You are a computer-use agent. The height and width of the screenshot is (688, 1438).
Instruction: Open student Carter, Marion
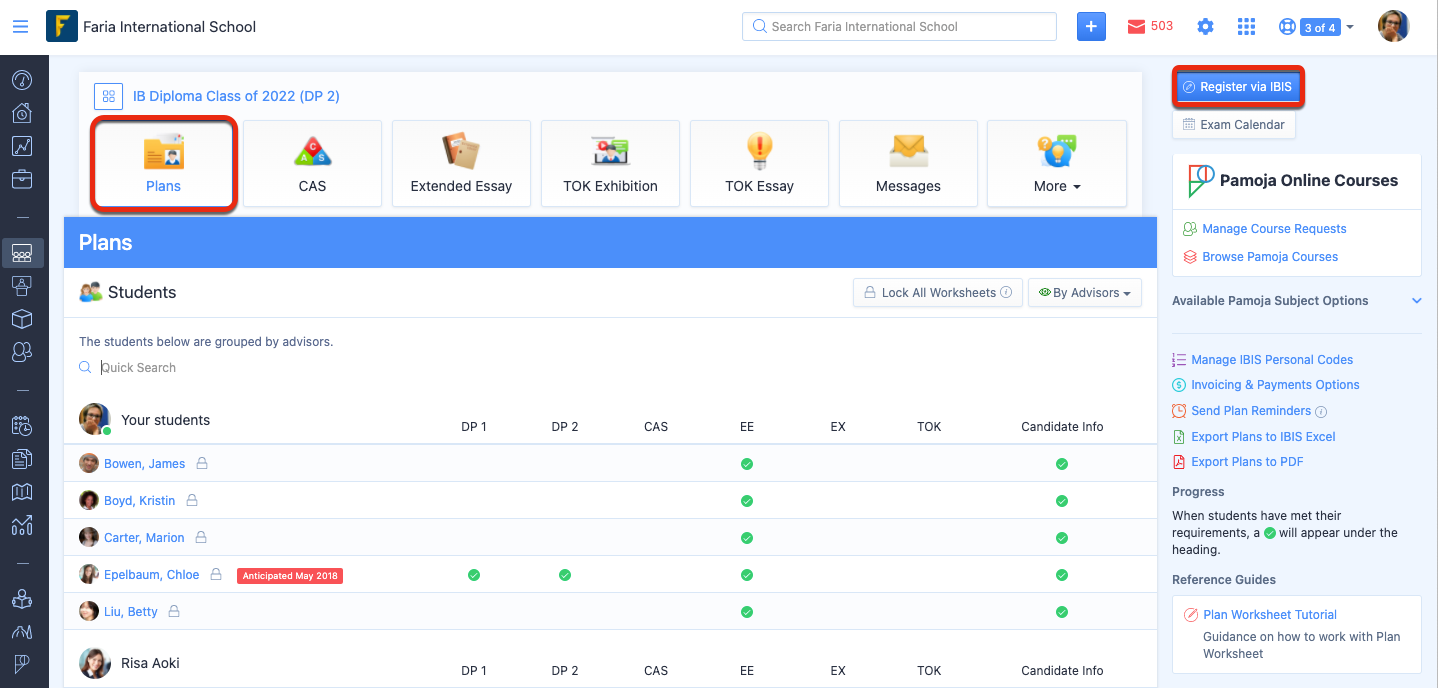[145, 538]
